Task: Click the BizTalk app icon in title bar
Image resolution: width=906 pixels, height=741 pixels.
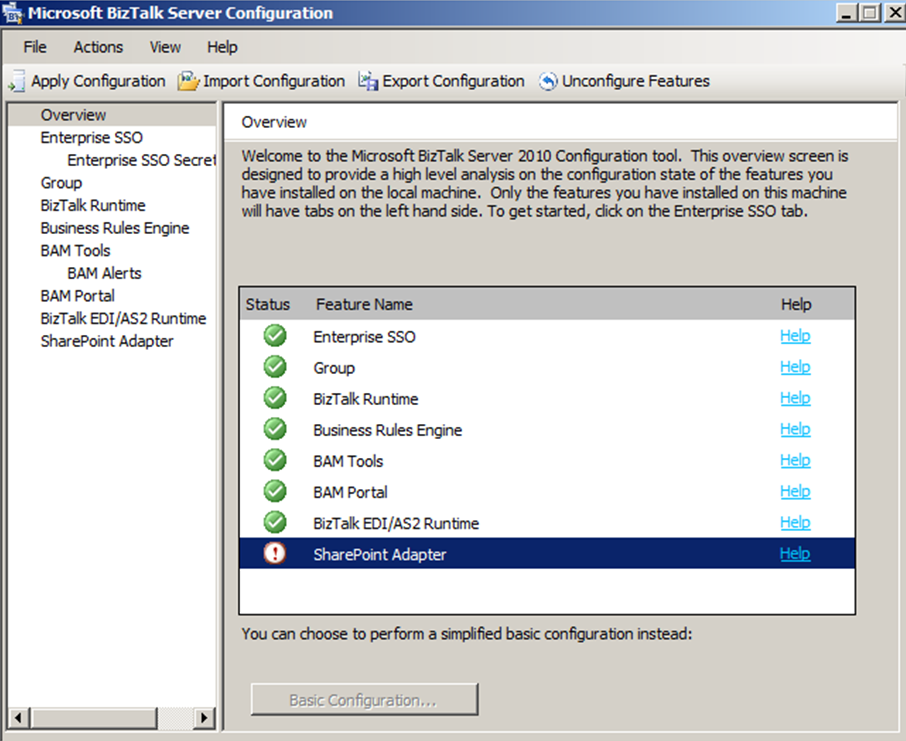Action: [14, 14]
